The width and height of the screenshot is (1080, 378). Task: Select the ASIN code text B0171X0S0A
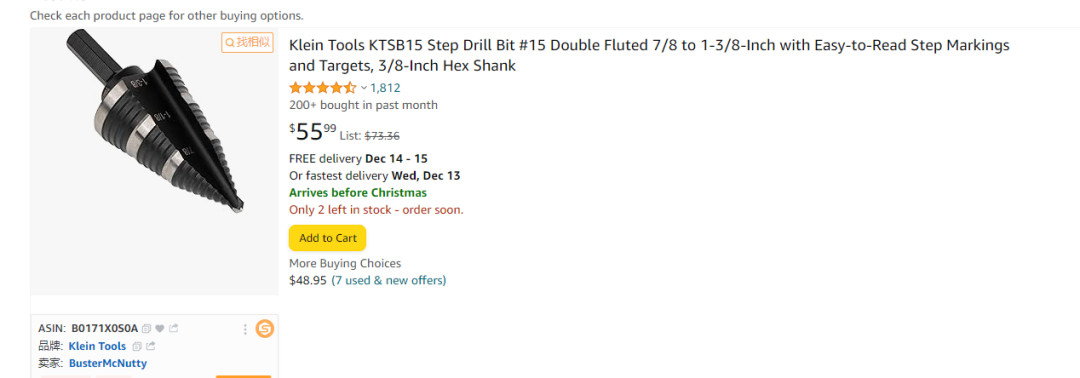[x=105, y=328]
